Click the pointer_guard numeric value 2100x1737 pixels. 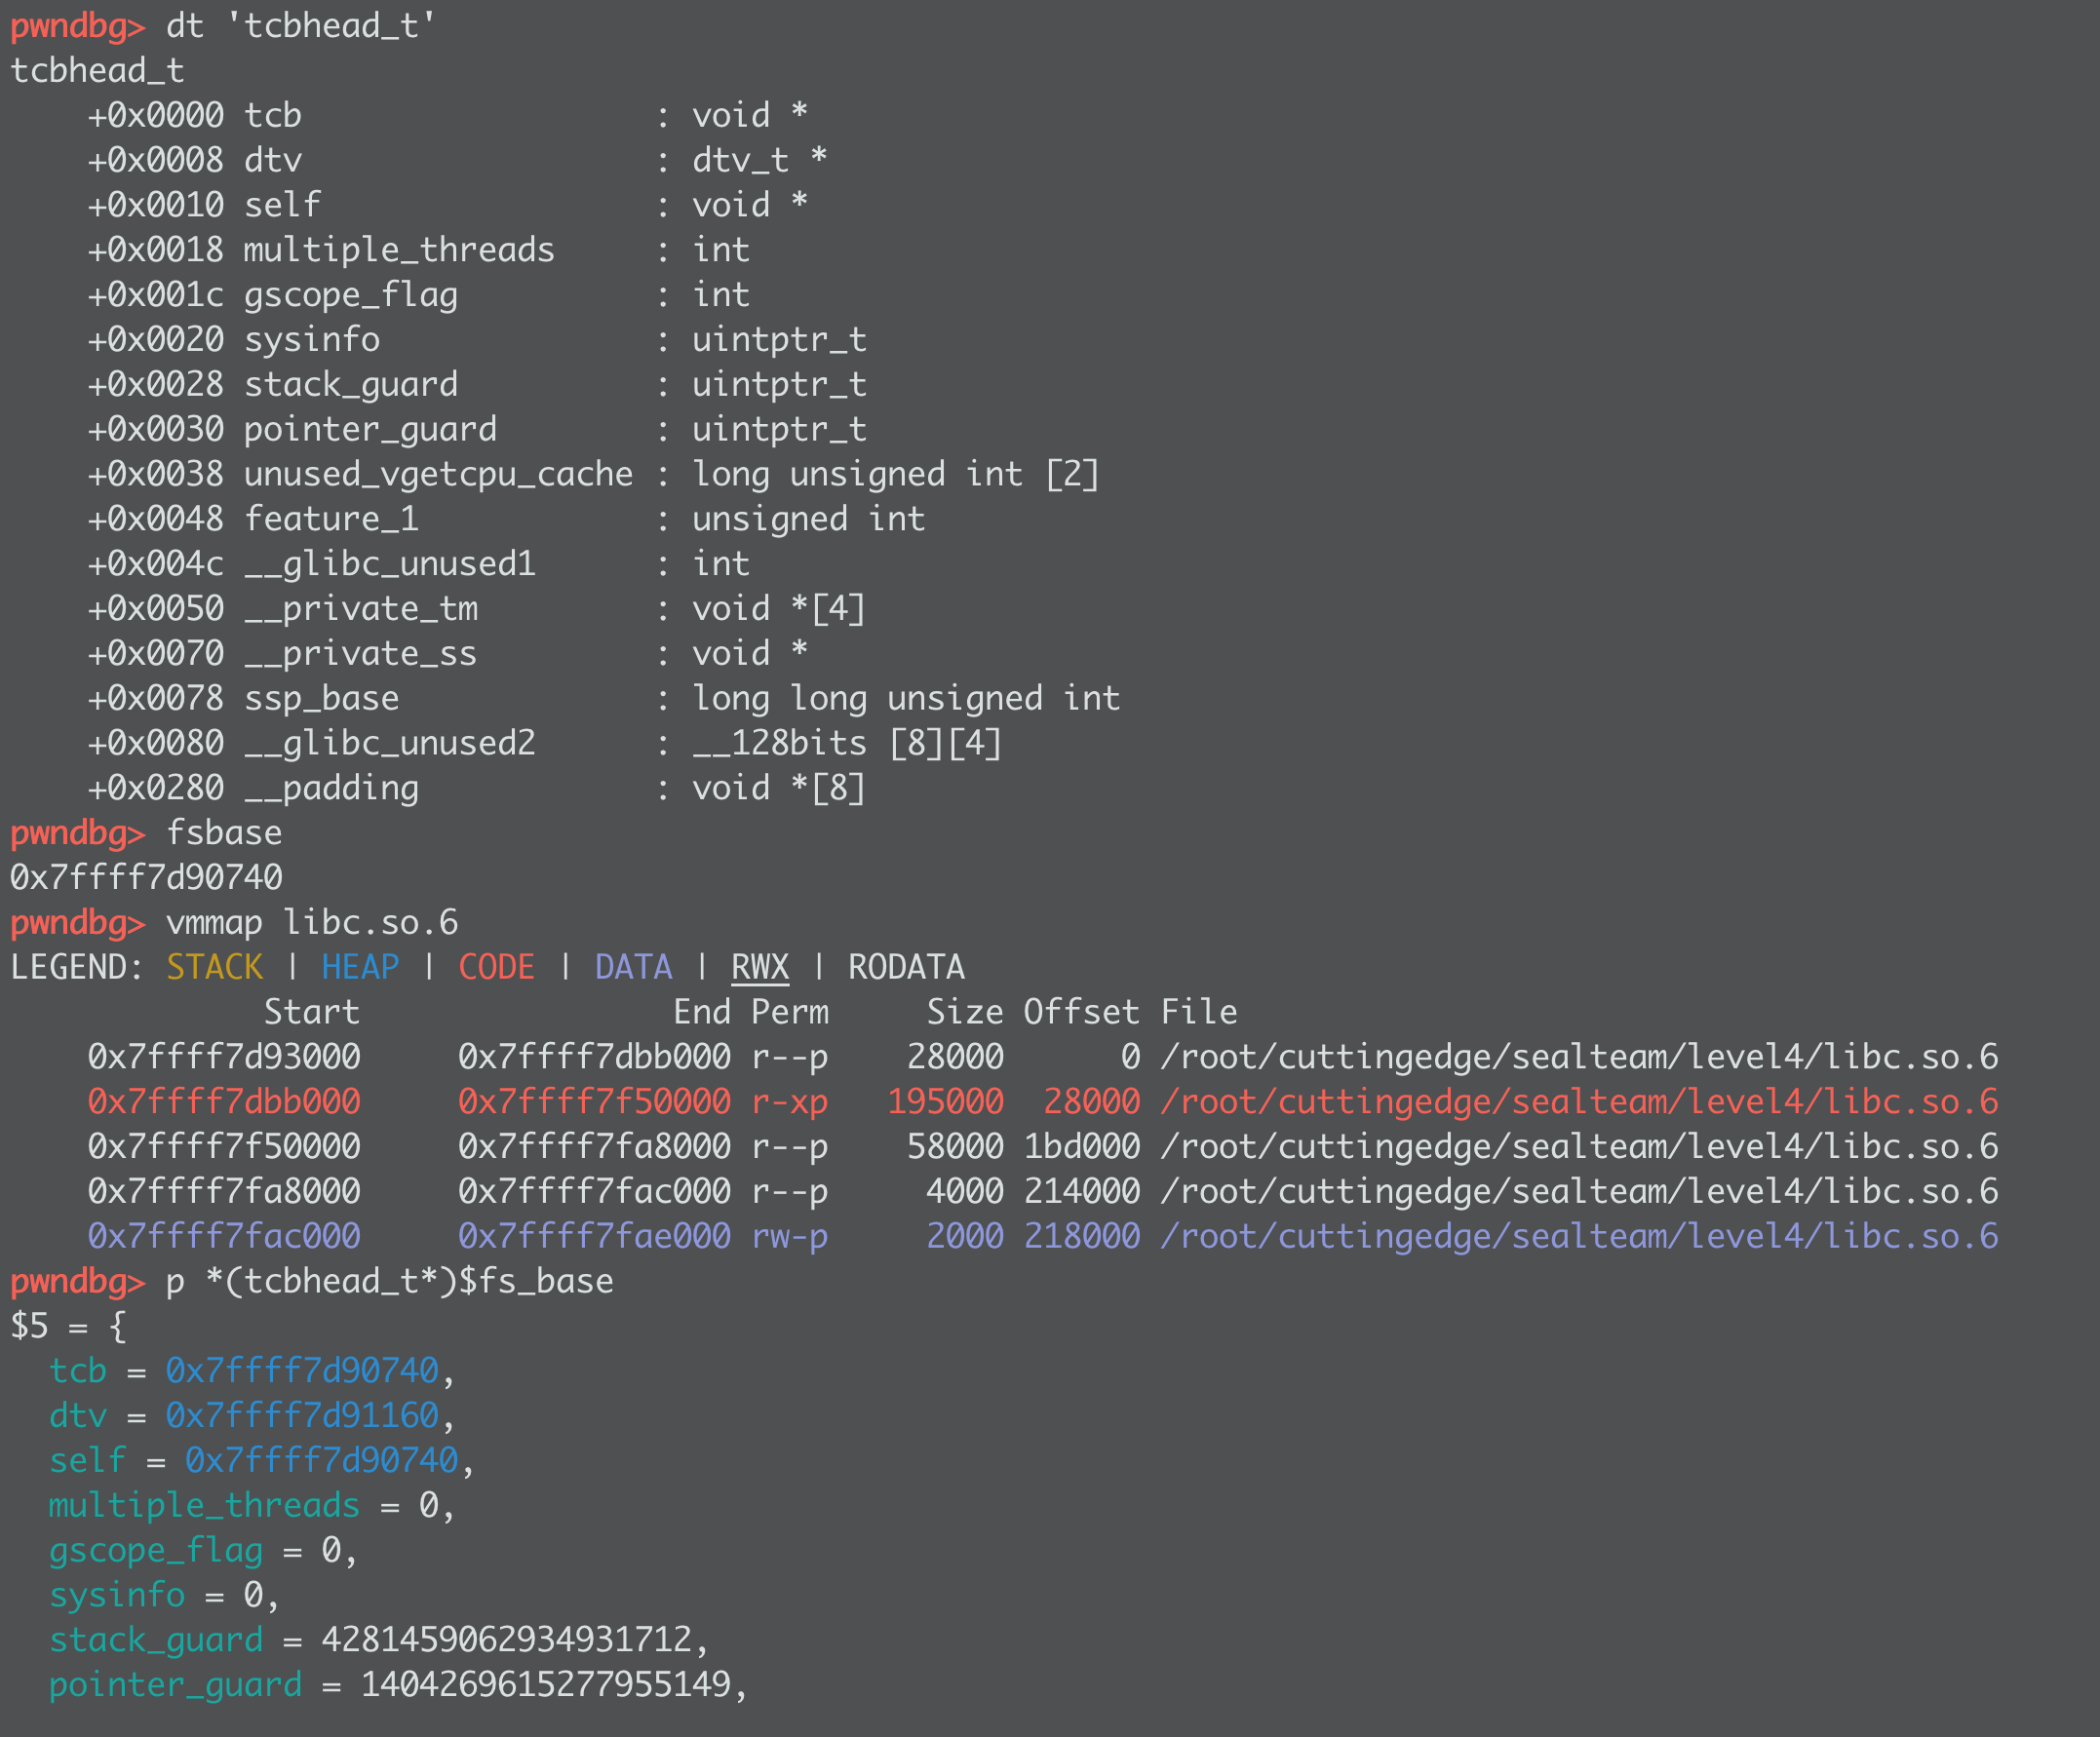545,1684
